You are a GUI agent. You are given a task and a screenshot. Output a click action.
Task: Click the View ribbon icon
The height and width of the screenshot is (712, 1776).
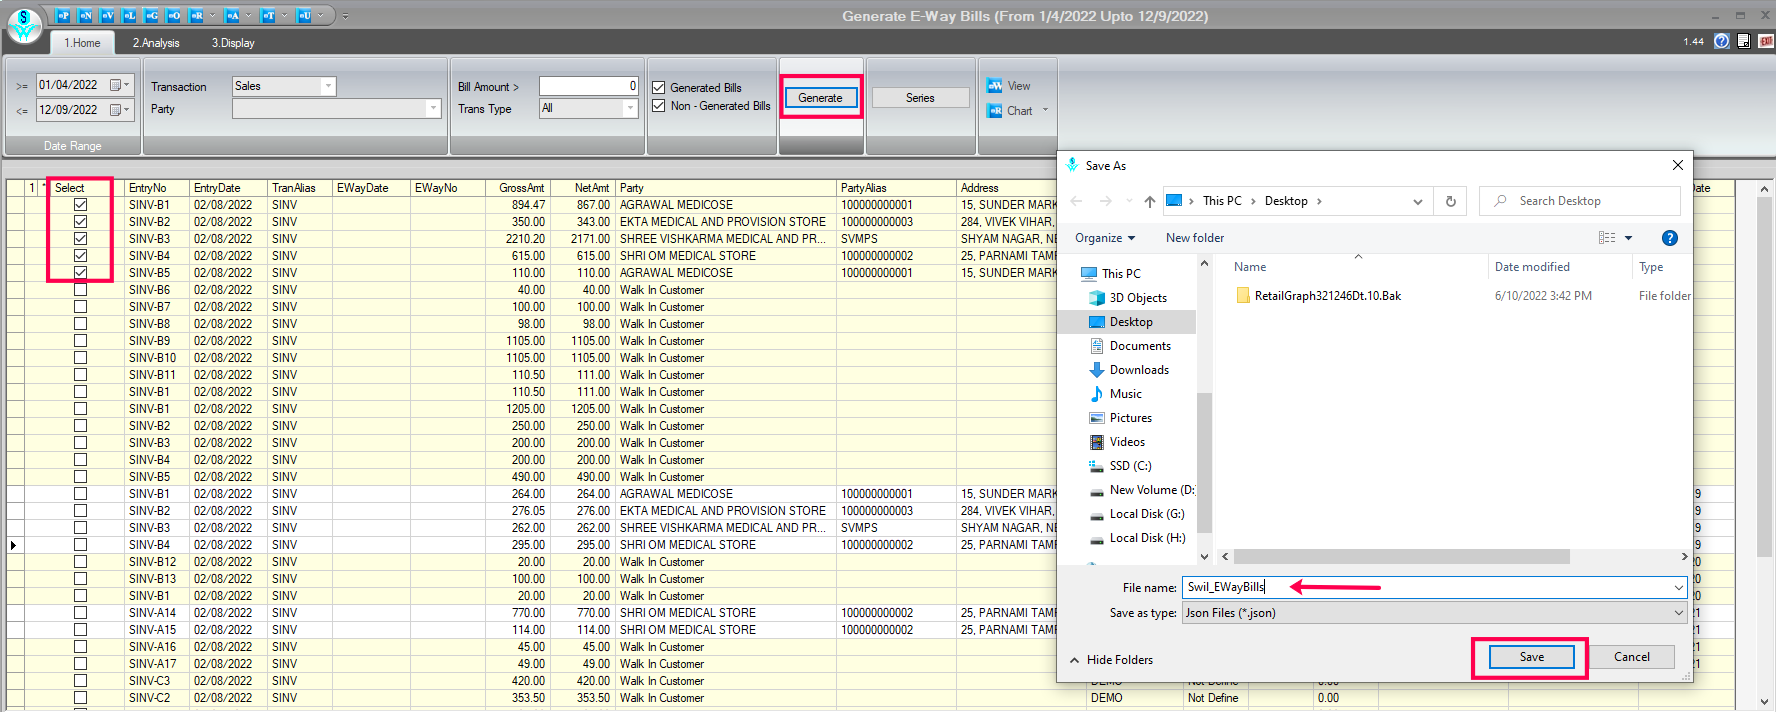[995, 86]
